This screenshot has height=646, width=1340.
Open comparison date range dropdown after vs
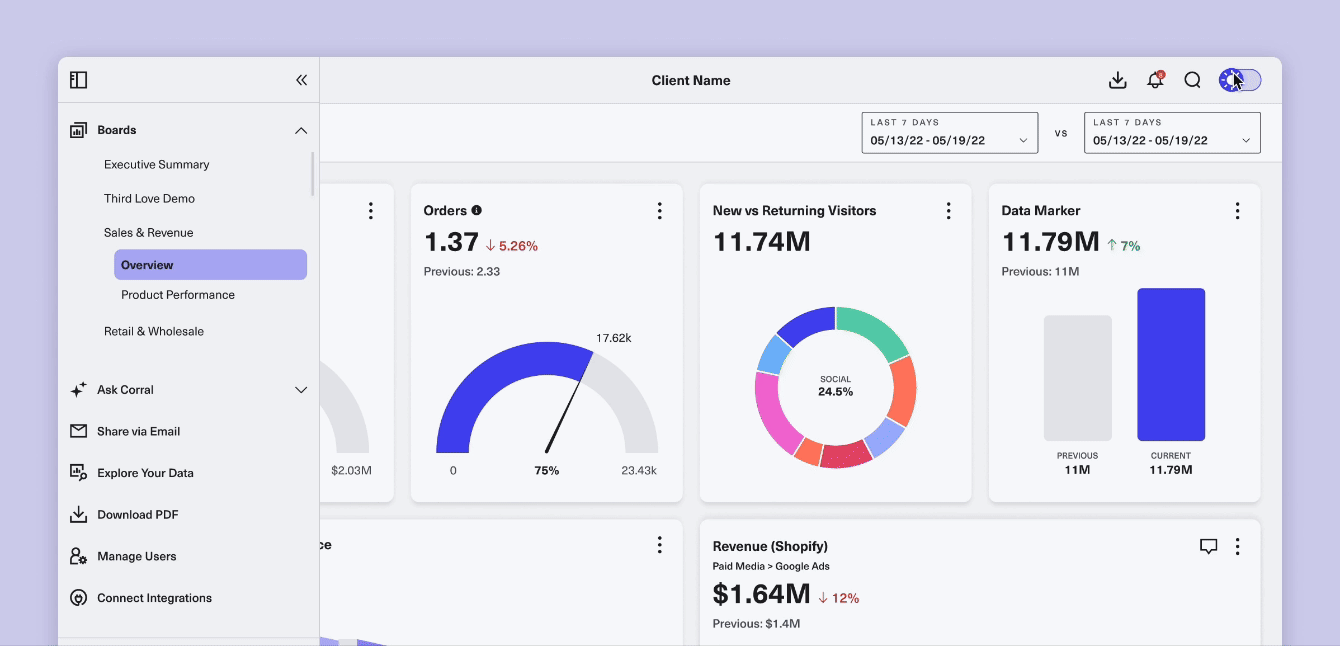pos(1172,132)
